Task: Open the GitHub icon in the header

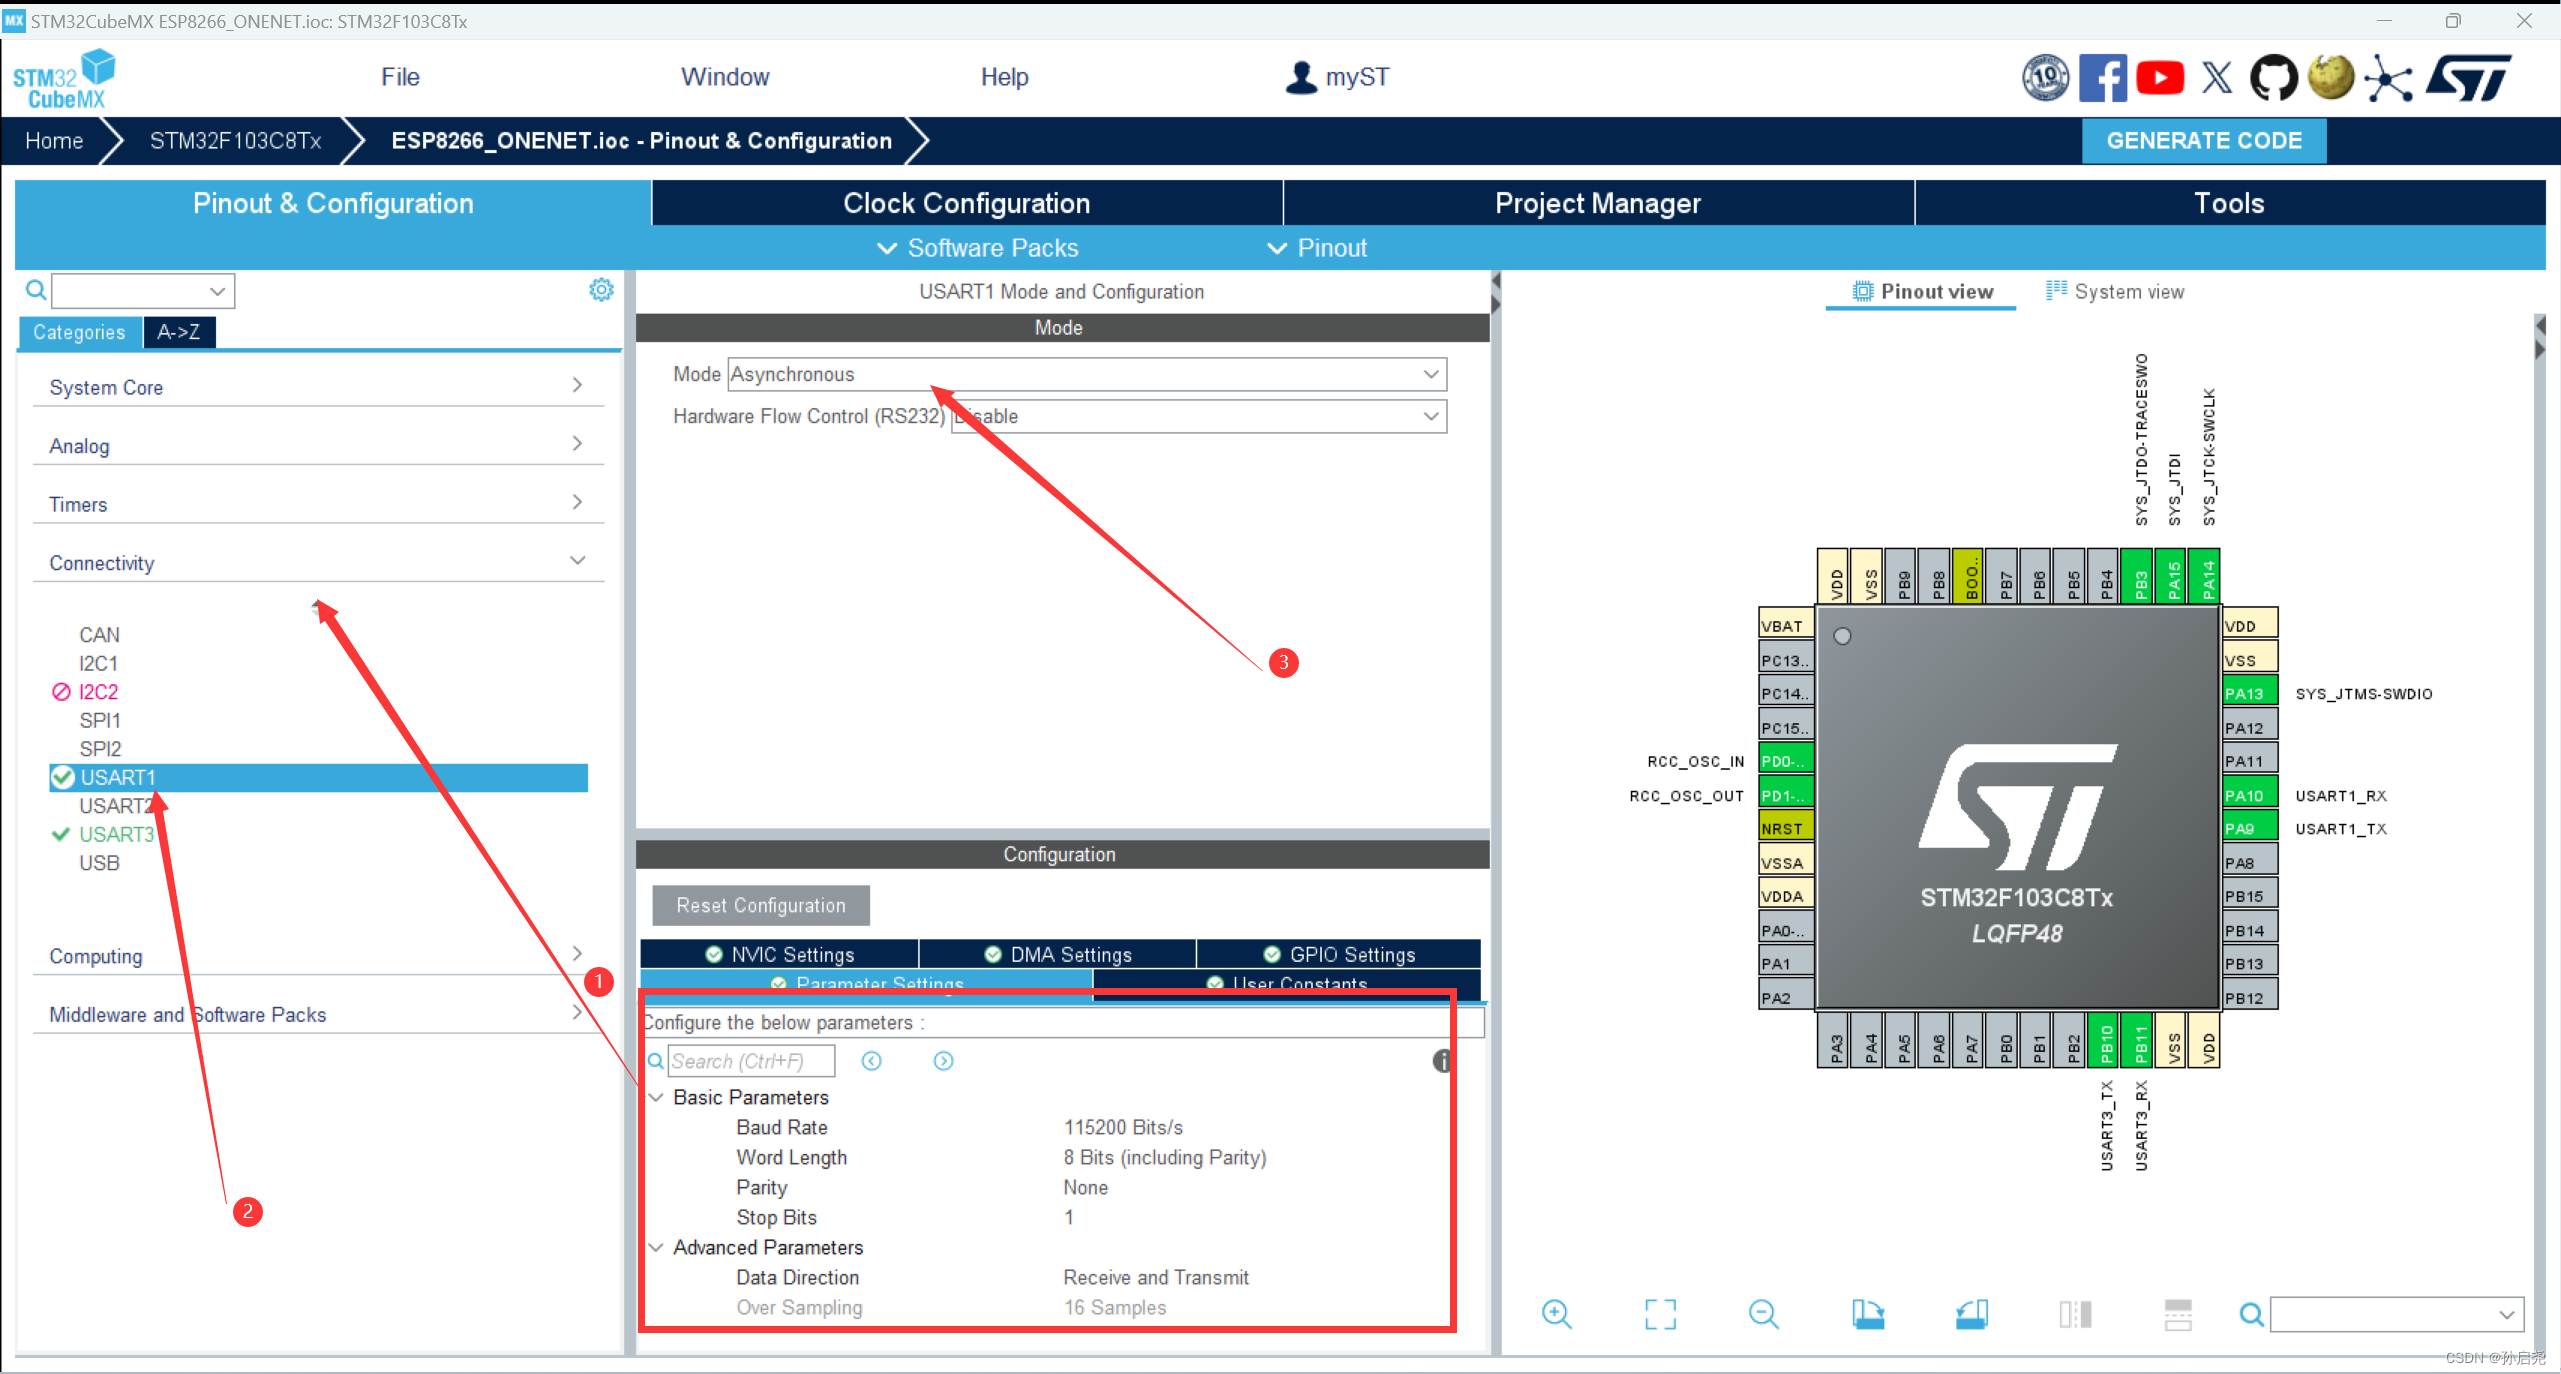Action: 2273,78
